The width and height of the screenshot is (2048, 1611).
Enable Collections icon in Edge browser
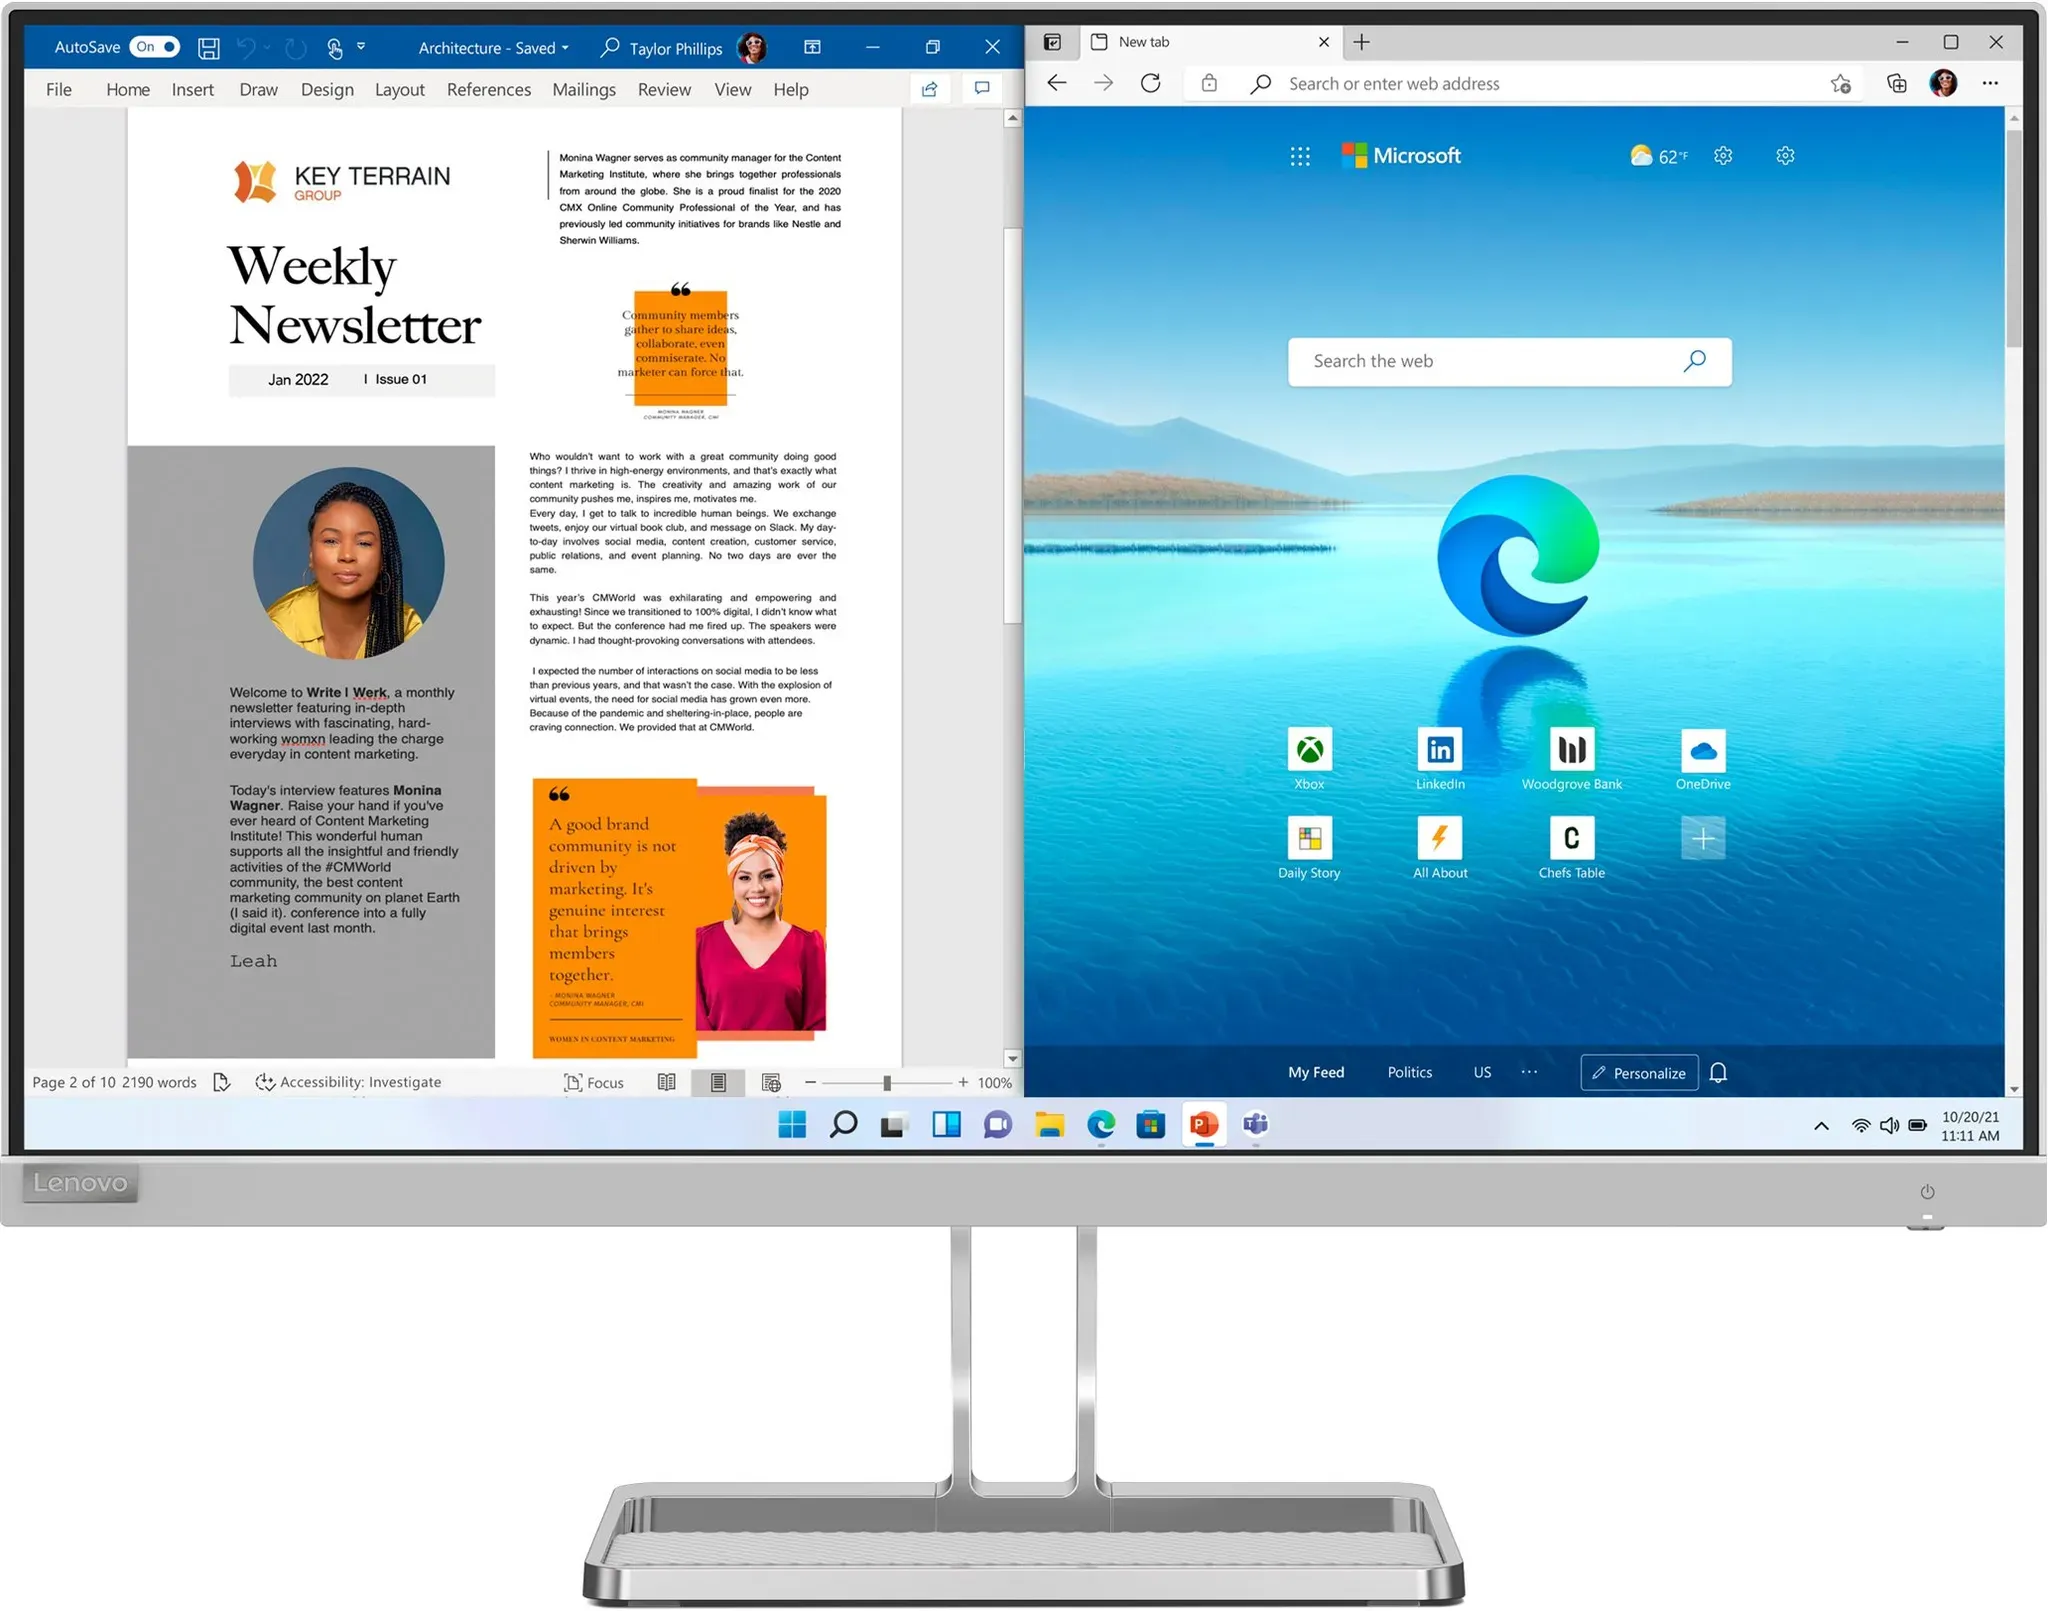coord(1892,81)
